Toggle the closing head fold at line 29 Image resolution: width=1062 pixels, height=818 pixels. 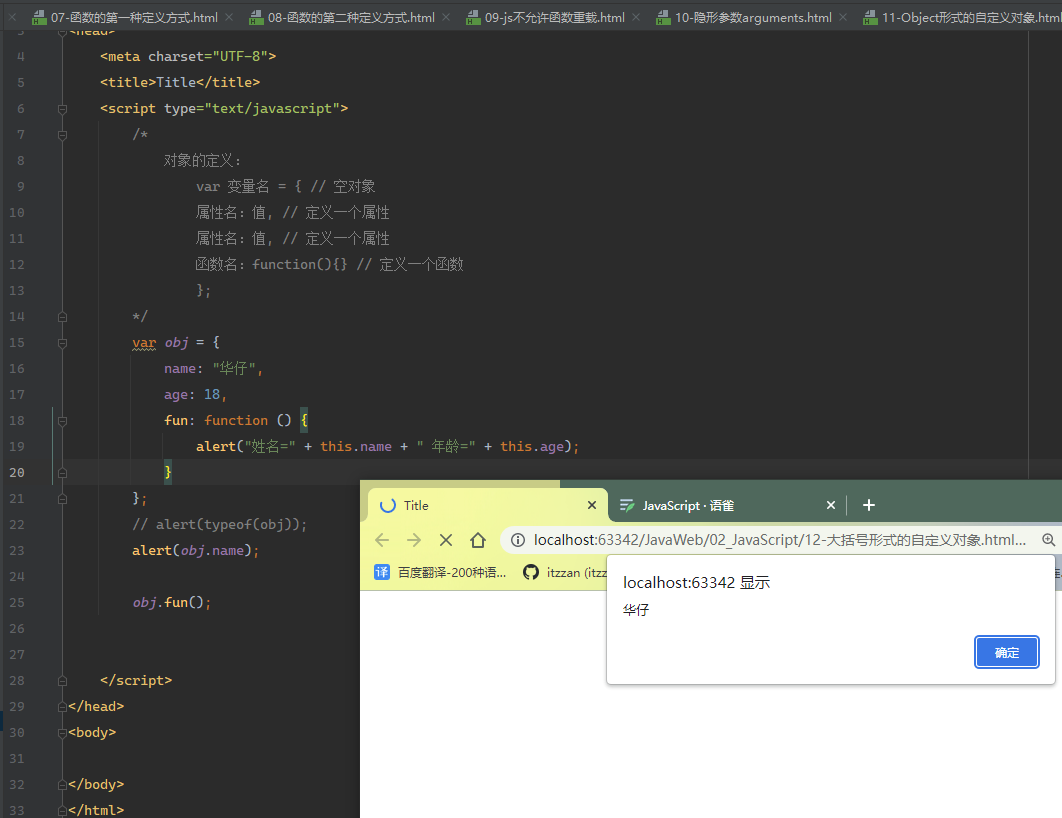click(62, 707)
